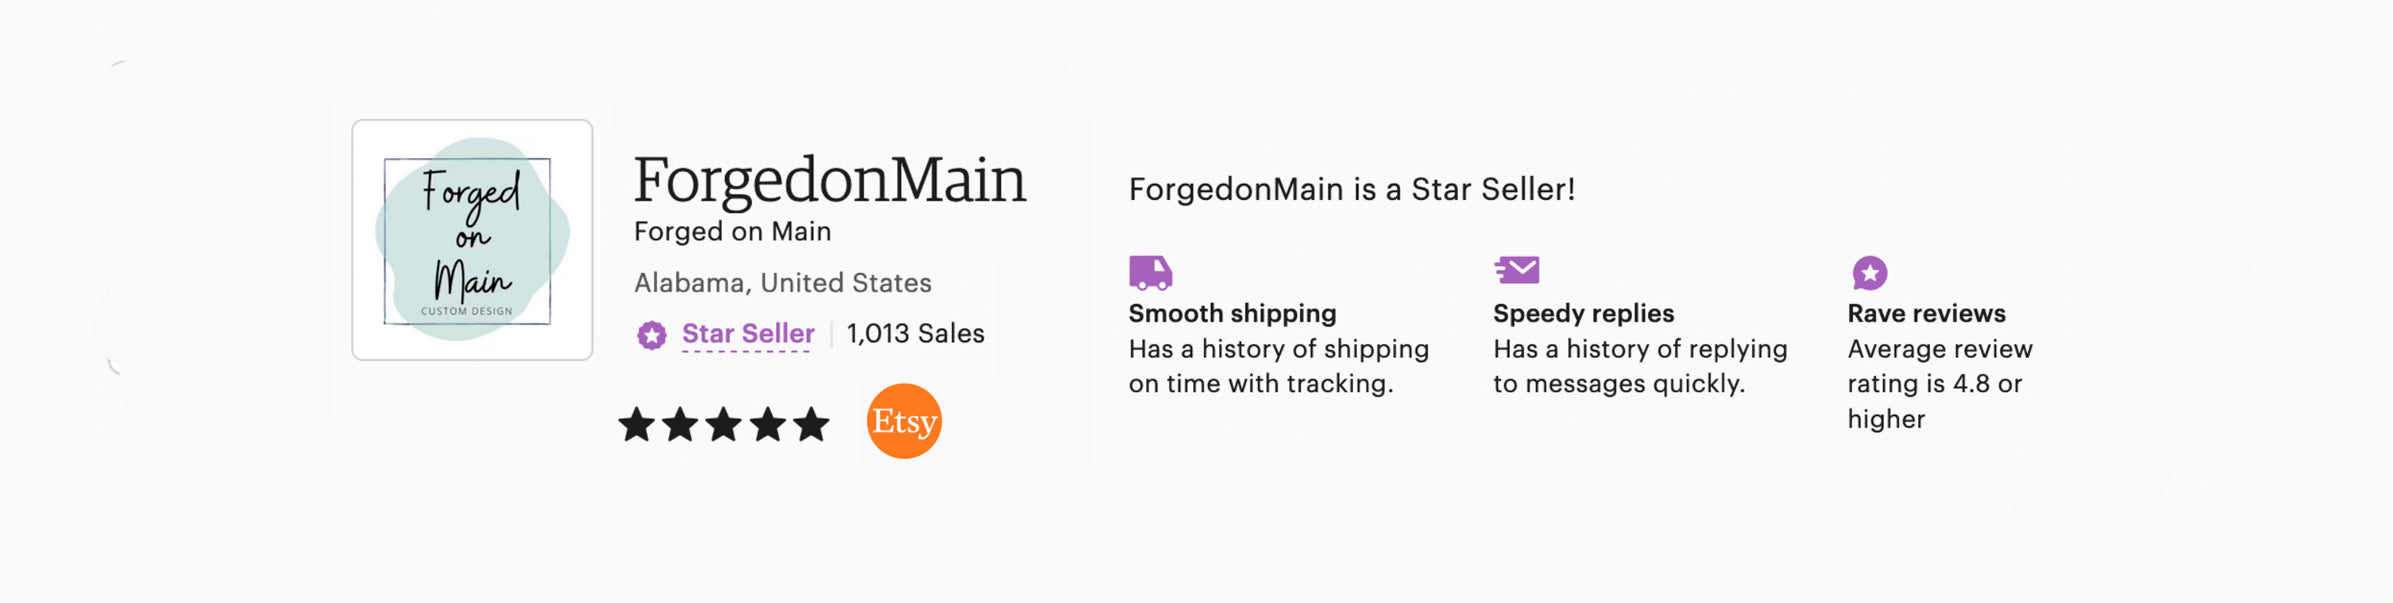Screen dimensions: 2393x603
Task: Click the fifth star in the rating
Action: (811, 425)
